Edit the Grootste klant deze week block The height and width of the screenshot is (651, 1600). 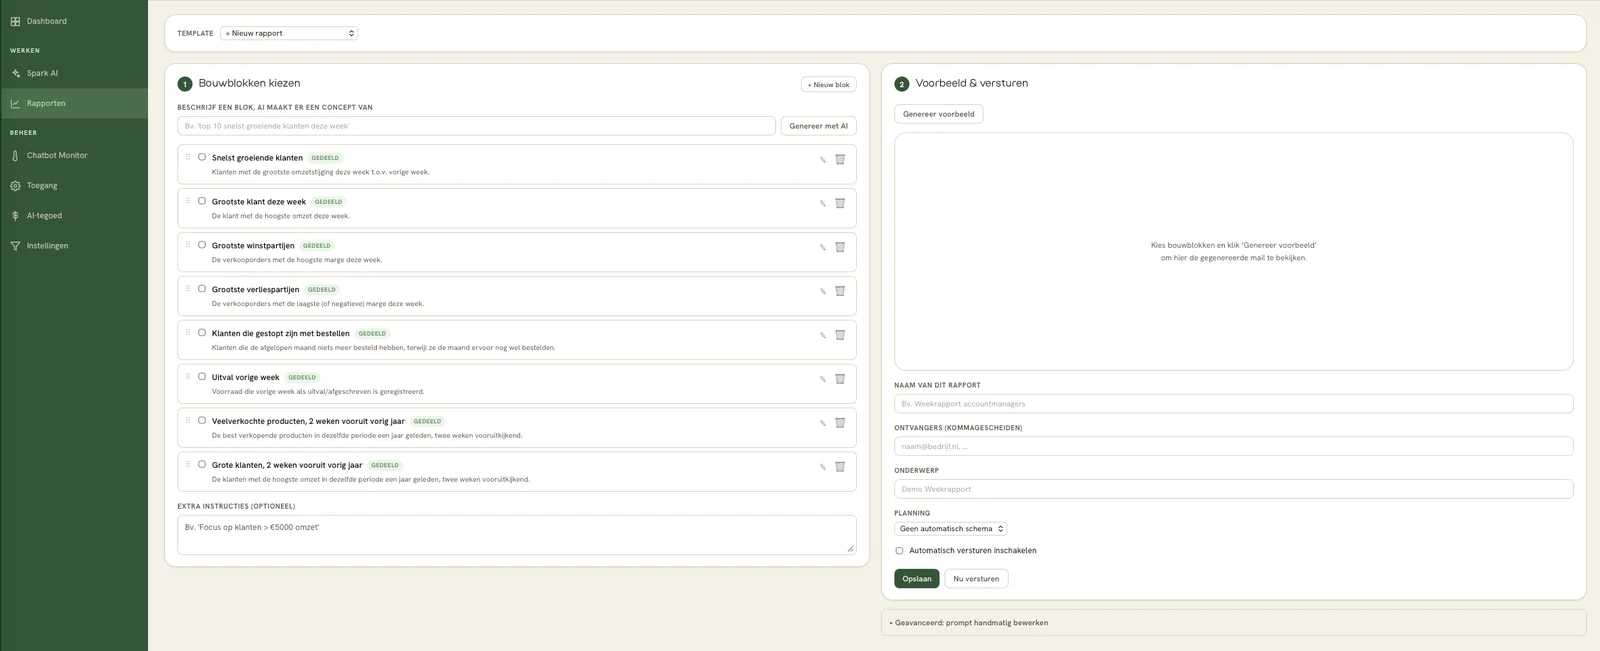pos(823,204)
